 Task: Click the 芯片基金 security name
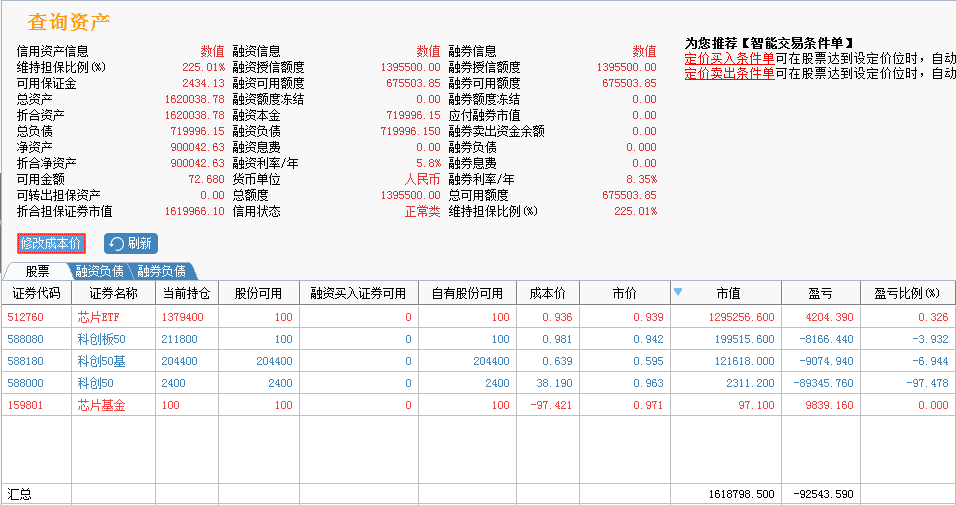coord(101,405)
